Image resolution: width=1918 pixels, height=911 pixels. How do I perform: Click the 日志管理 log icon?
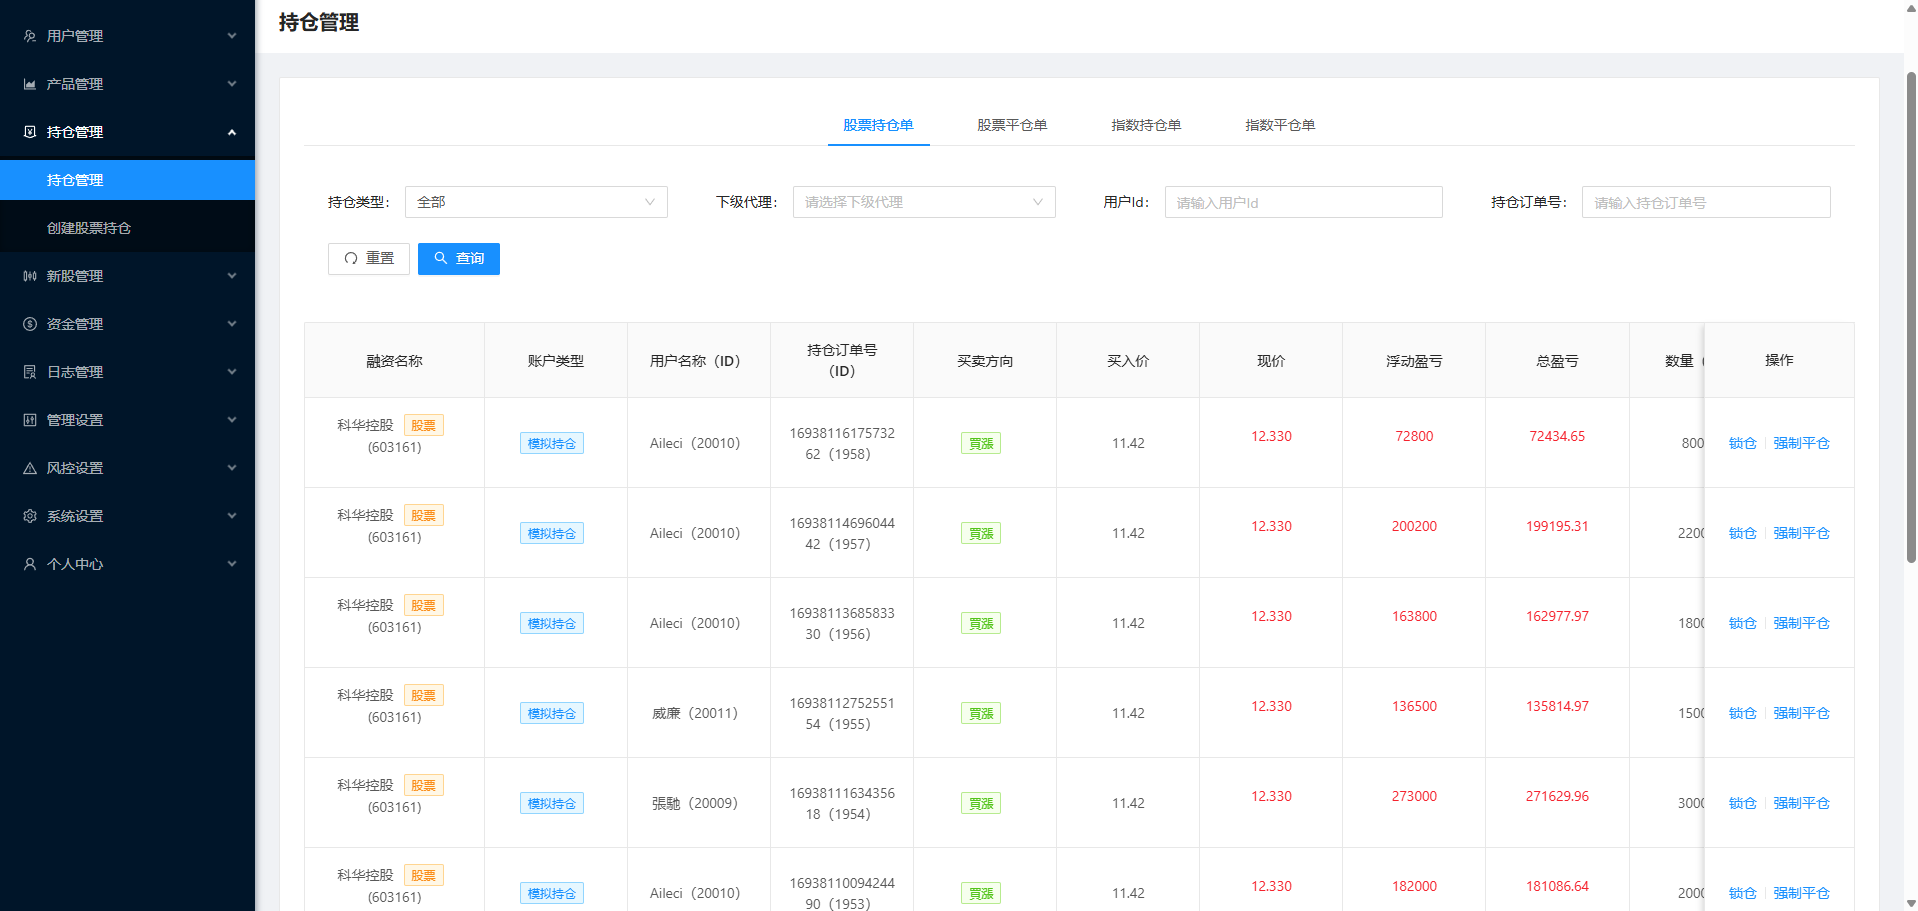pyautogui.click(x=30, y=372)
